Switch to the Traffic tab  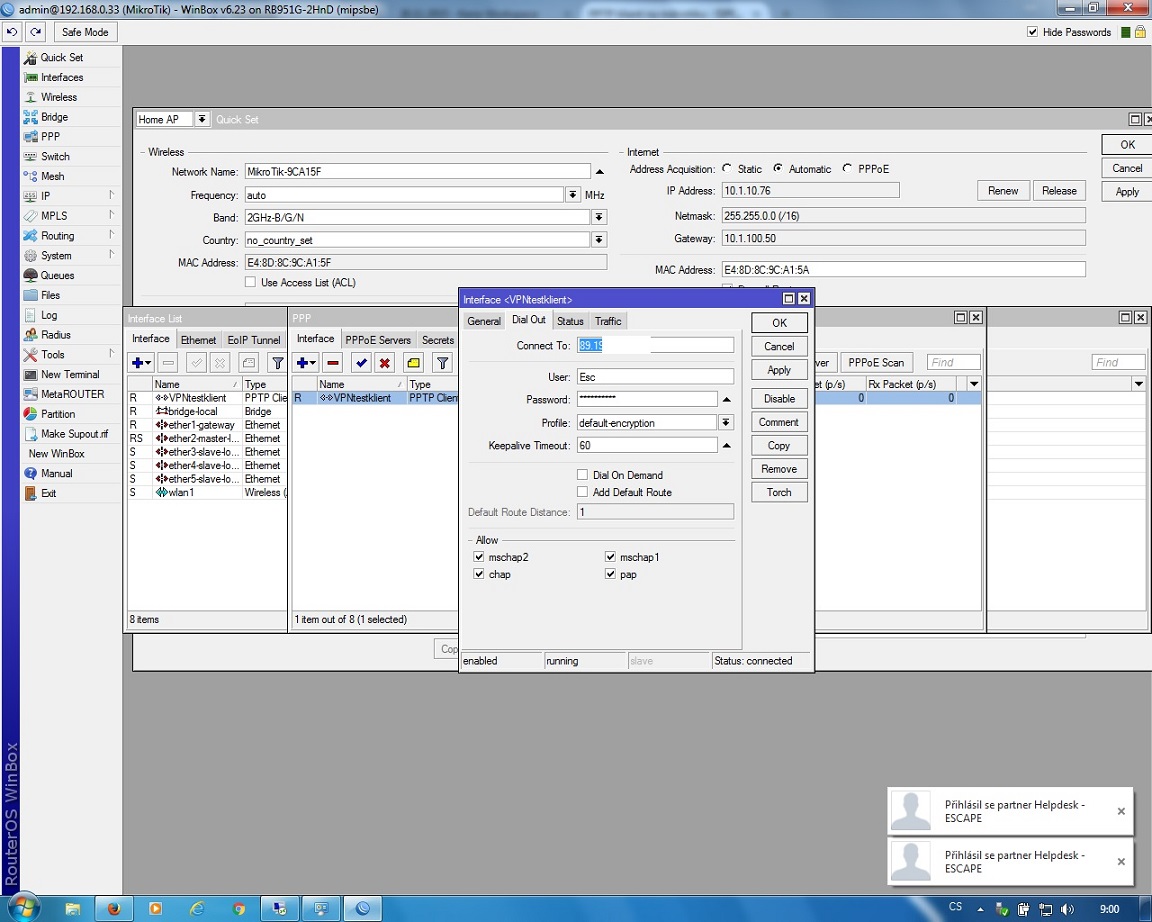(608, 321)
